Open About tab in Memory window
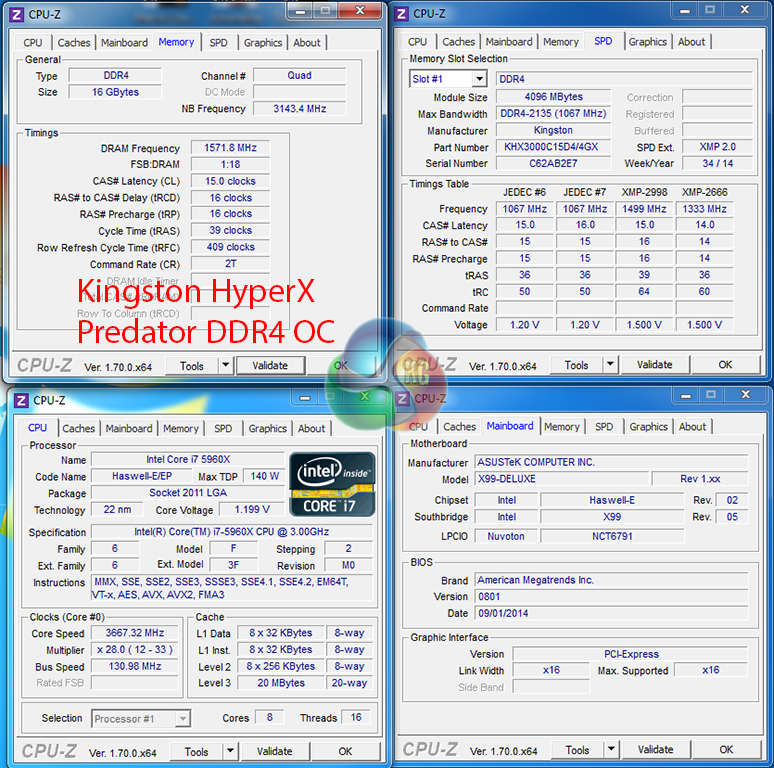 pyautogui.click(x=307, y=43)
